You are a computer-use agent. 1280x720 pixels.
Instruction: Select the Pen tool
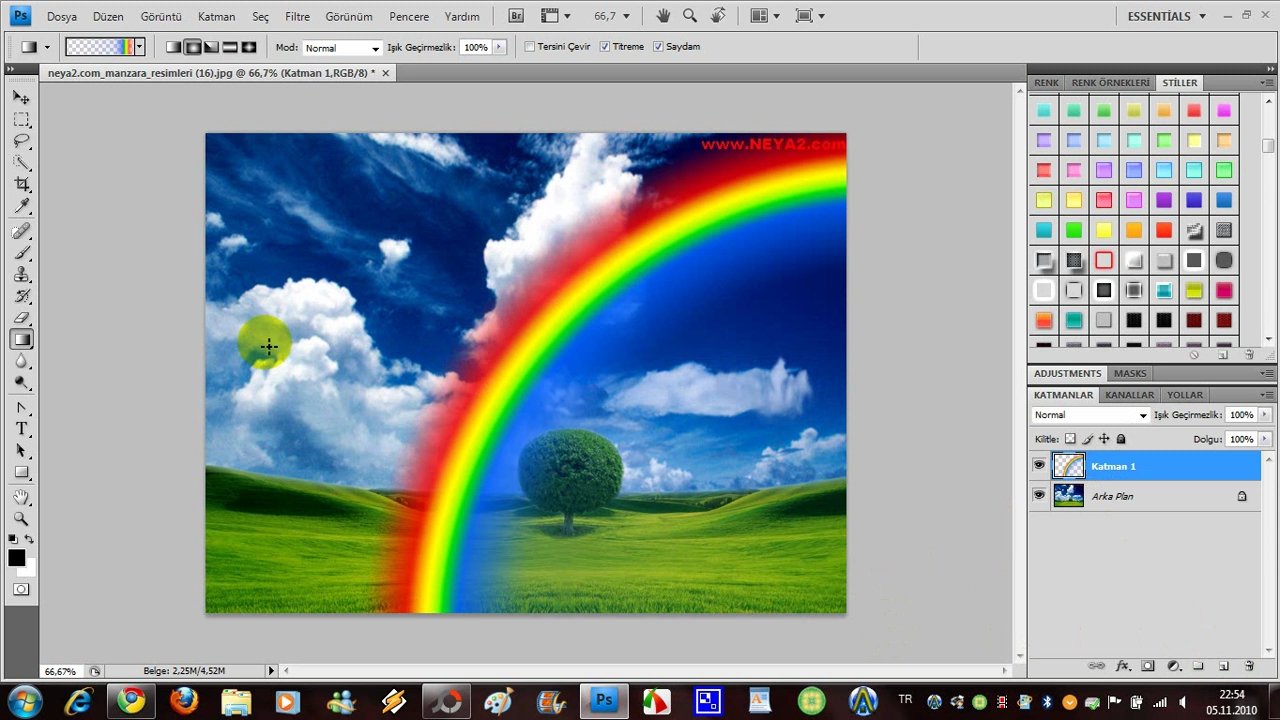tap(21, 408)
